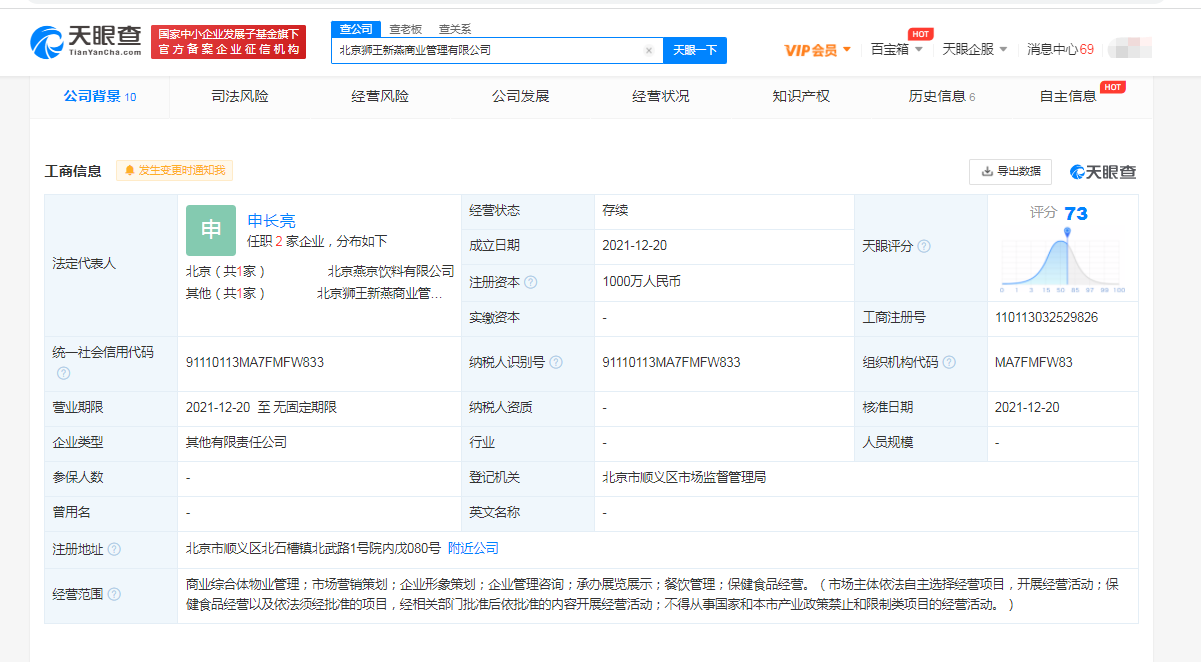The width and height of the screenshot is (1201, 662).
Task: Click help icon next to 注册地址
Action: (114, 549)
